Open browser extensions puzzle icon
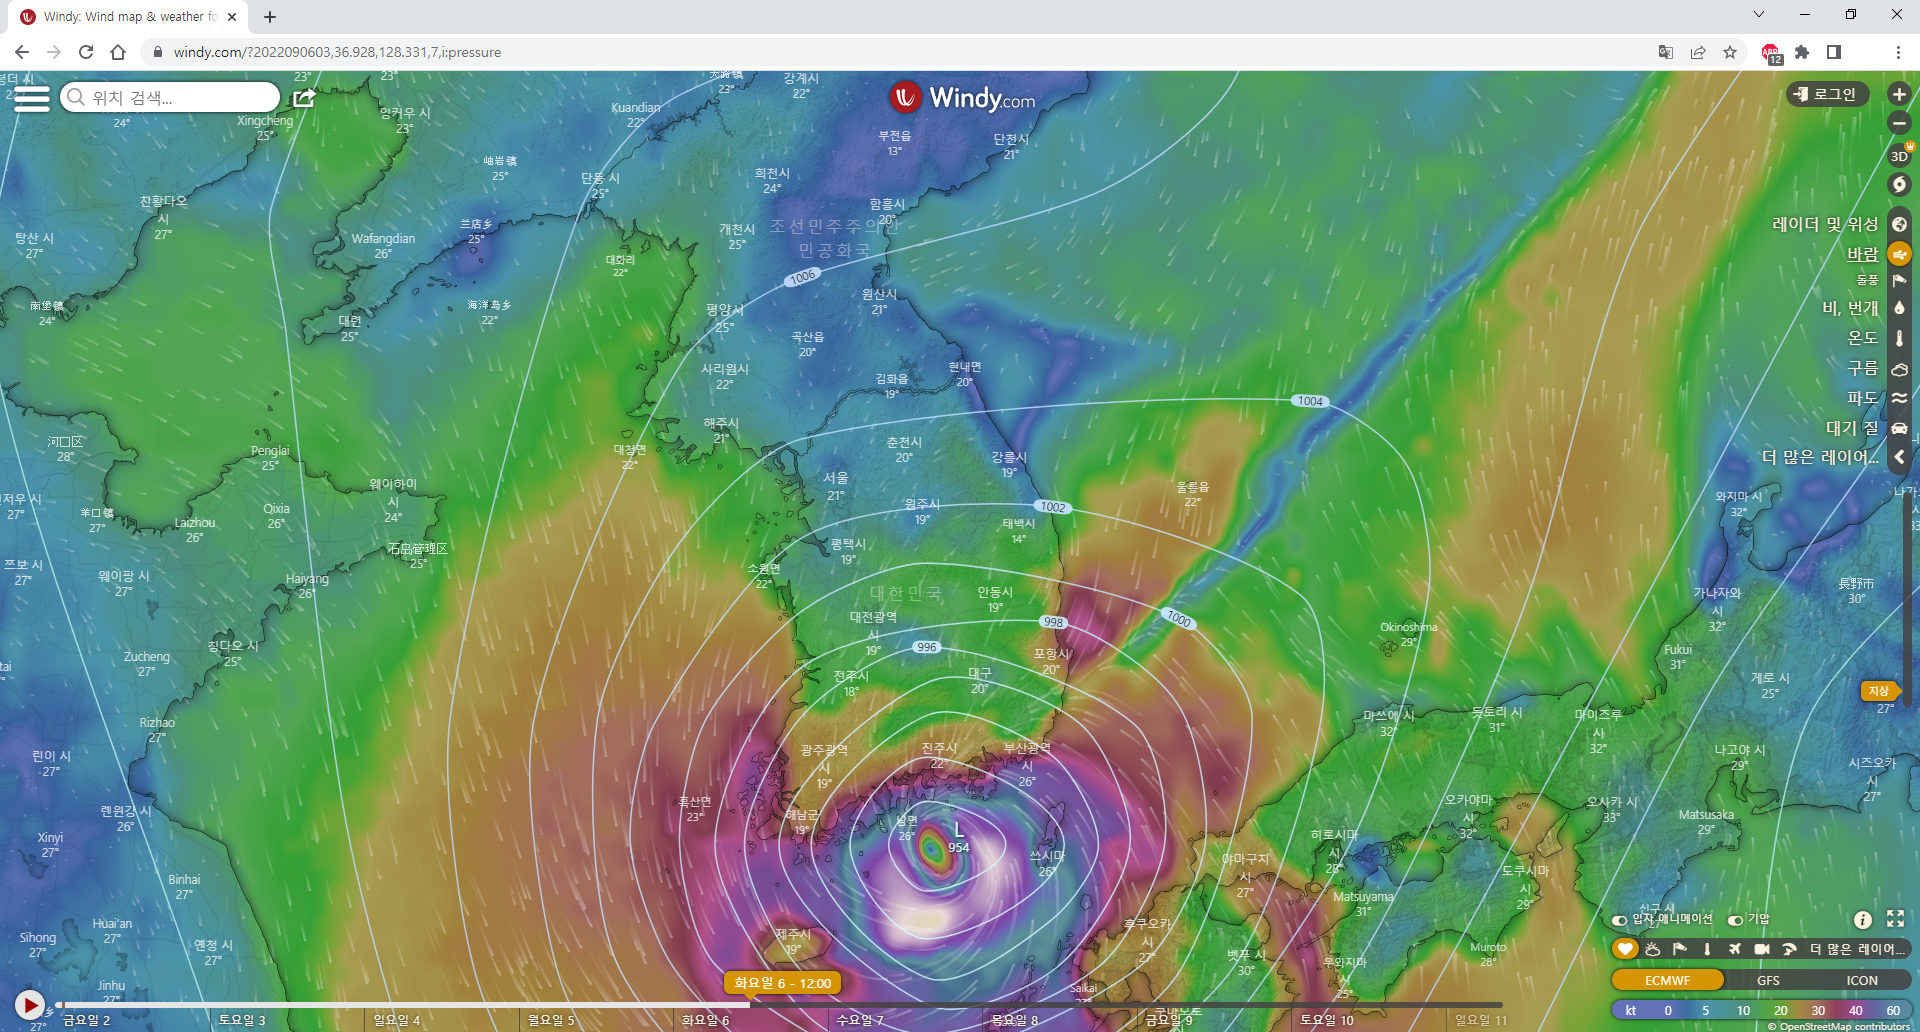1920x1032 pixels. pyautogui.click(x=1802, y=52)
